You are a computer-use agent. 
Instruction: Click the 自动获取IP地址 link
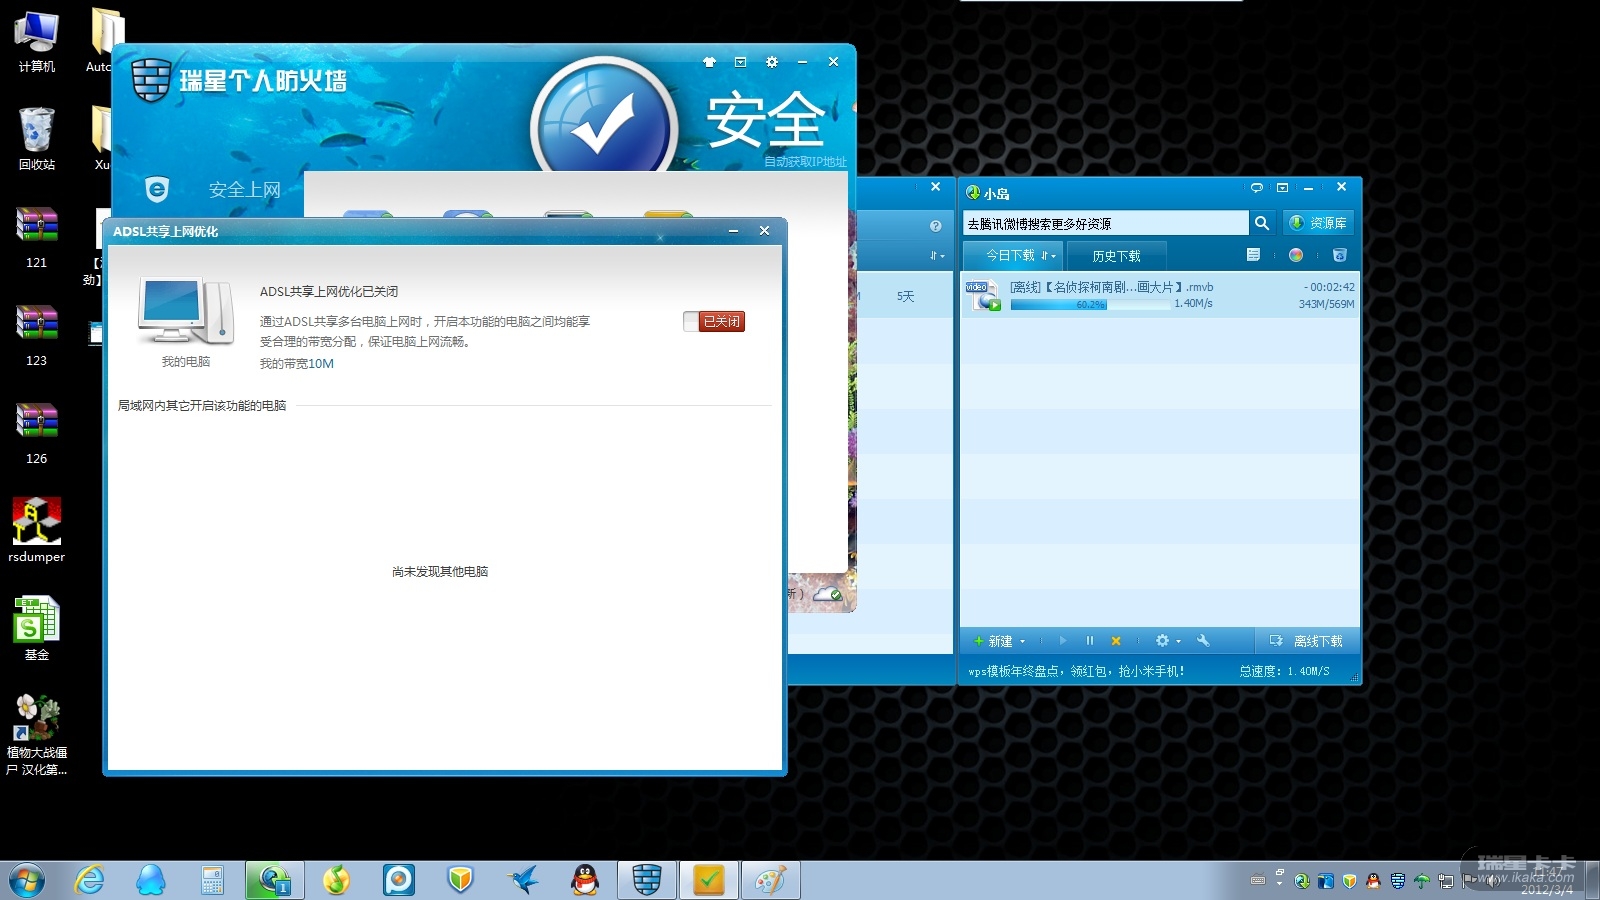(x=805, y=162)
